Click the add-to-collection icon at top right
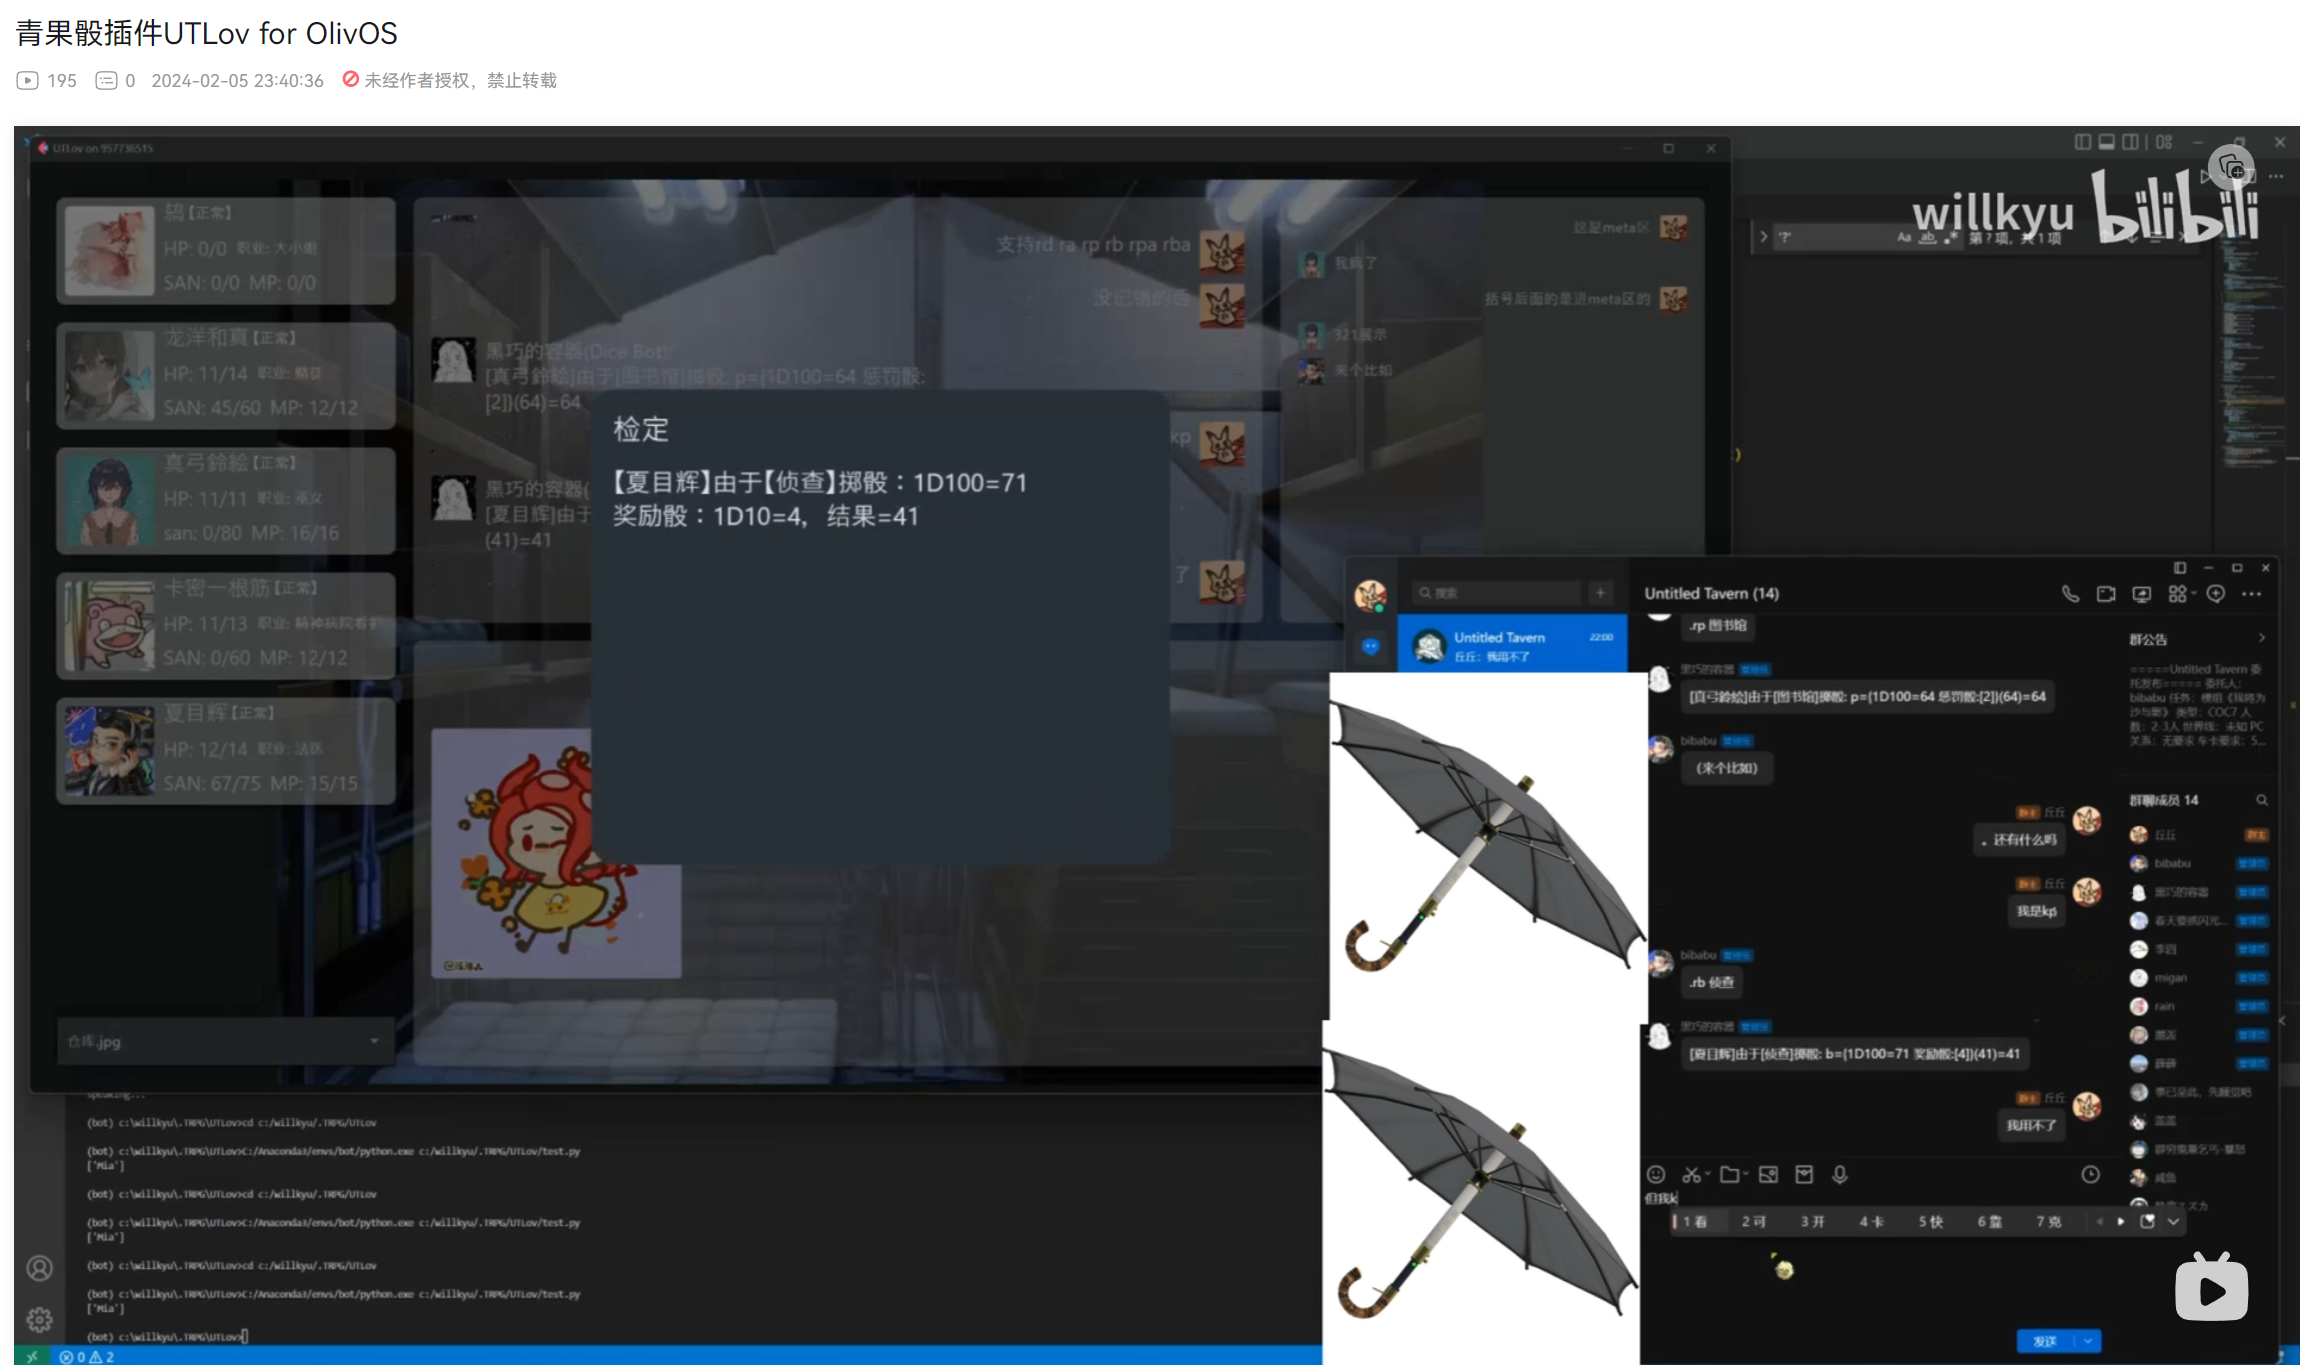 2231,167
